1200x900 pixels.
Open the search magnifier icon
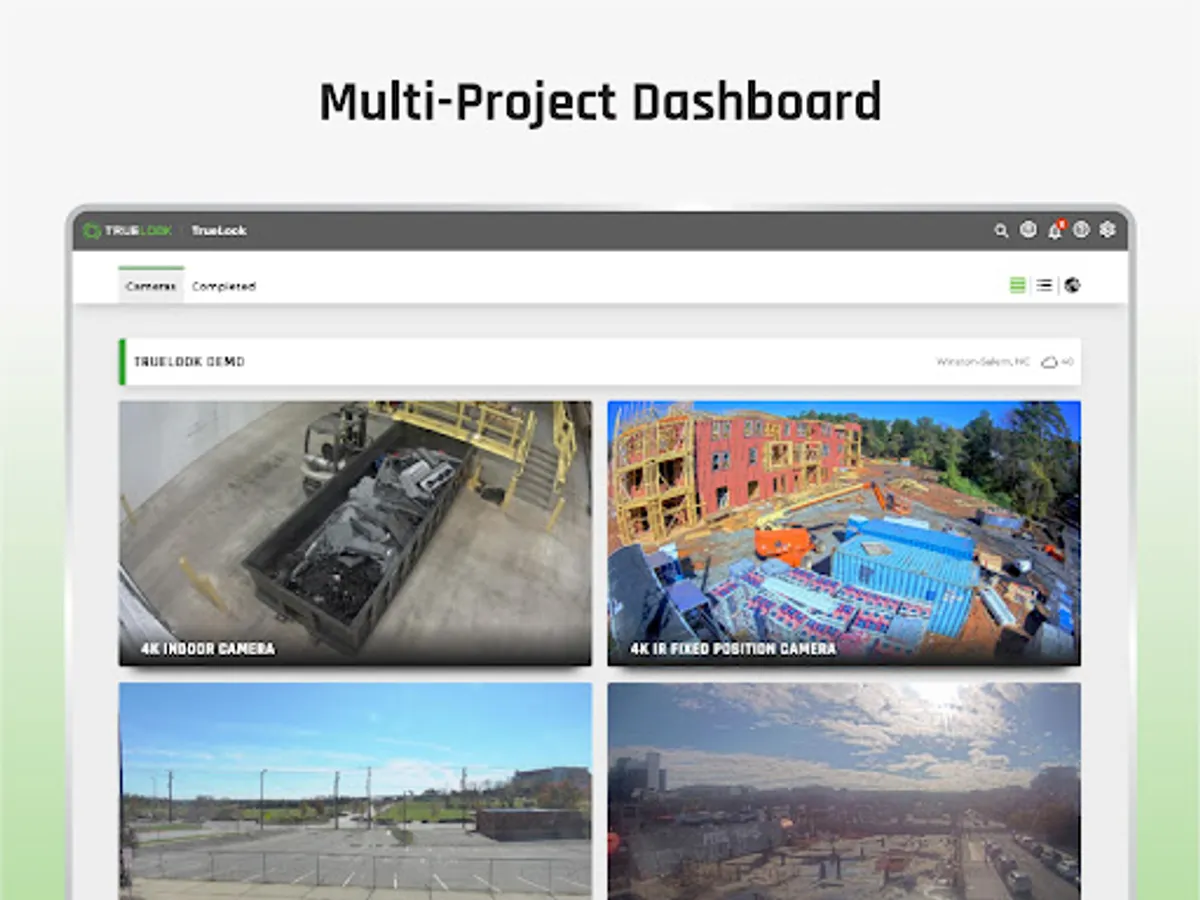[x=1001, y=231]
